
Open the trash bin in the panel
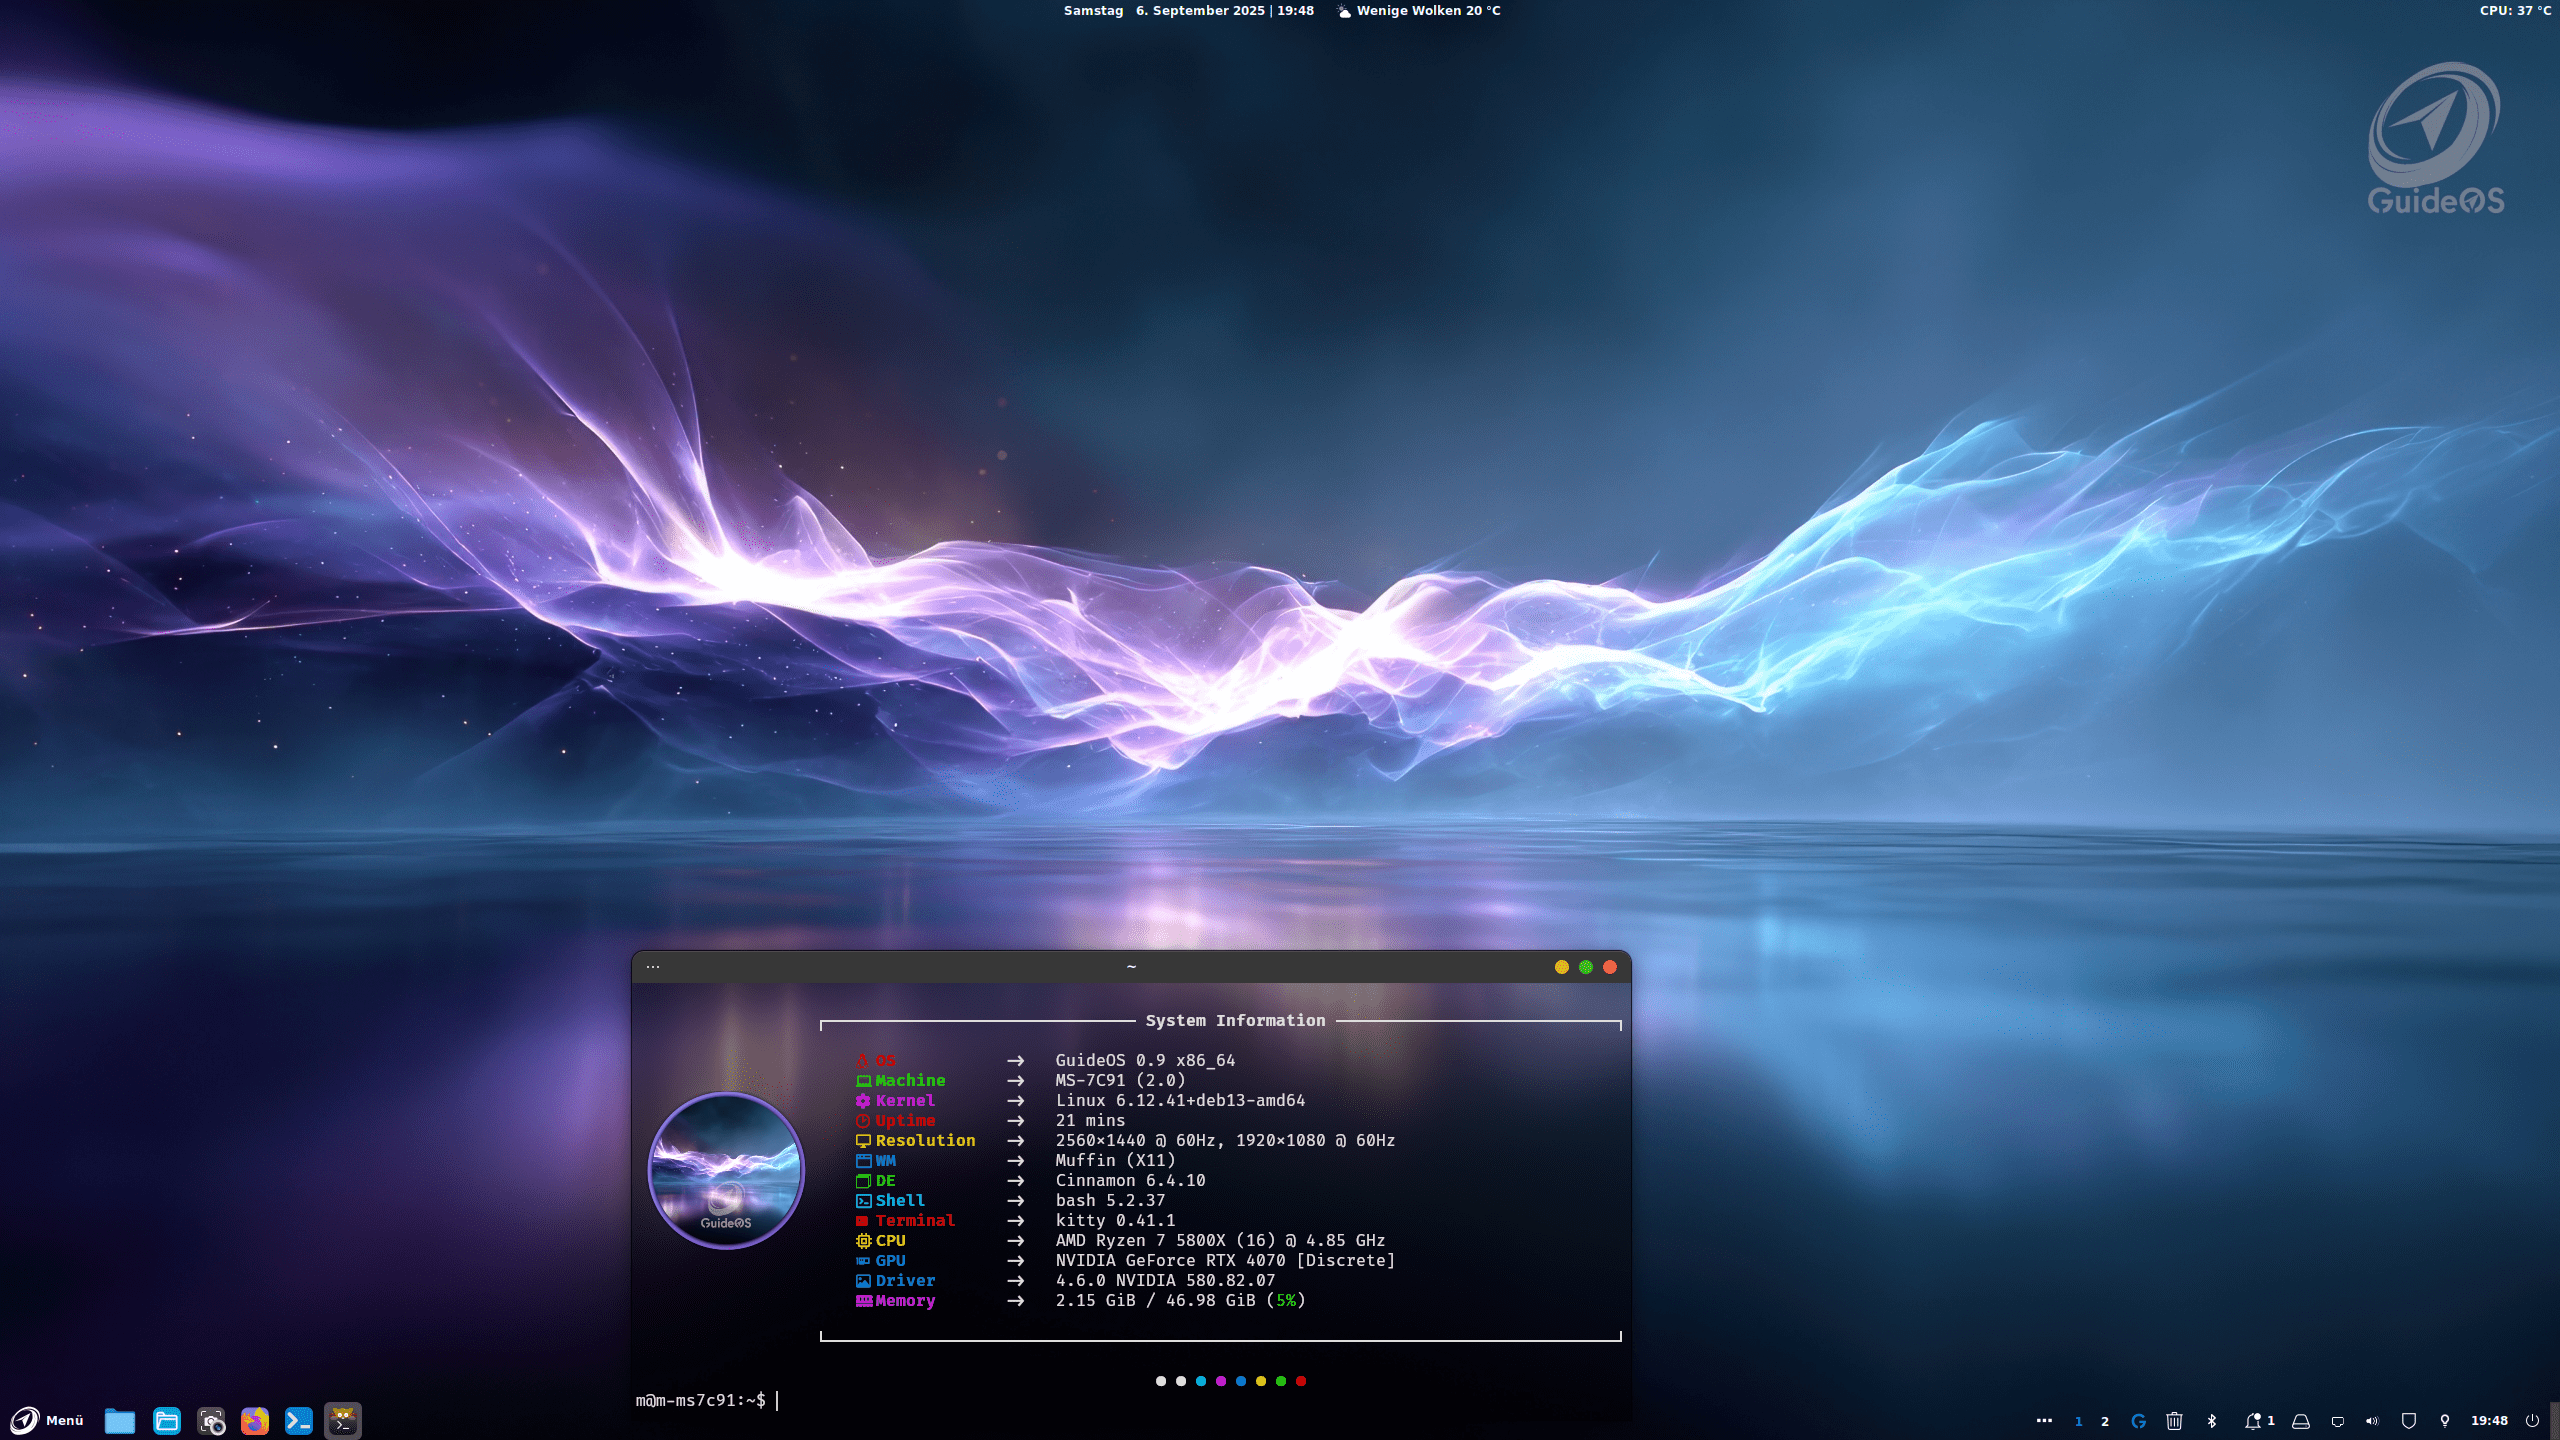[x=2174, y=1421]
